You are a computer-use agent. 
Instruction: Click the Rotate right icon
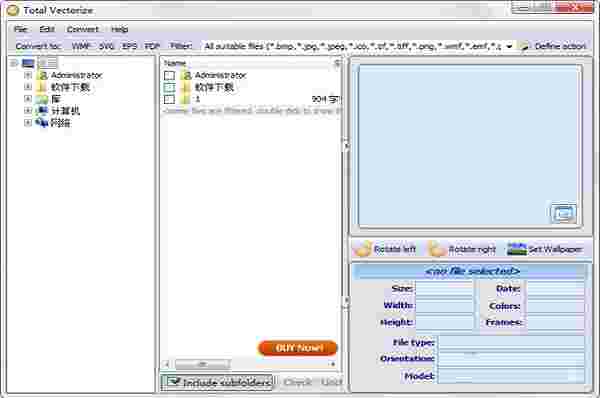437,249
